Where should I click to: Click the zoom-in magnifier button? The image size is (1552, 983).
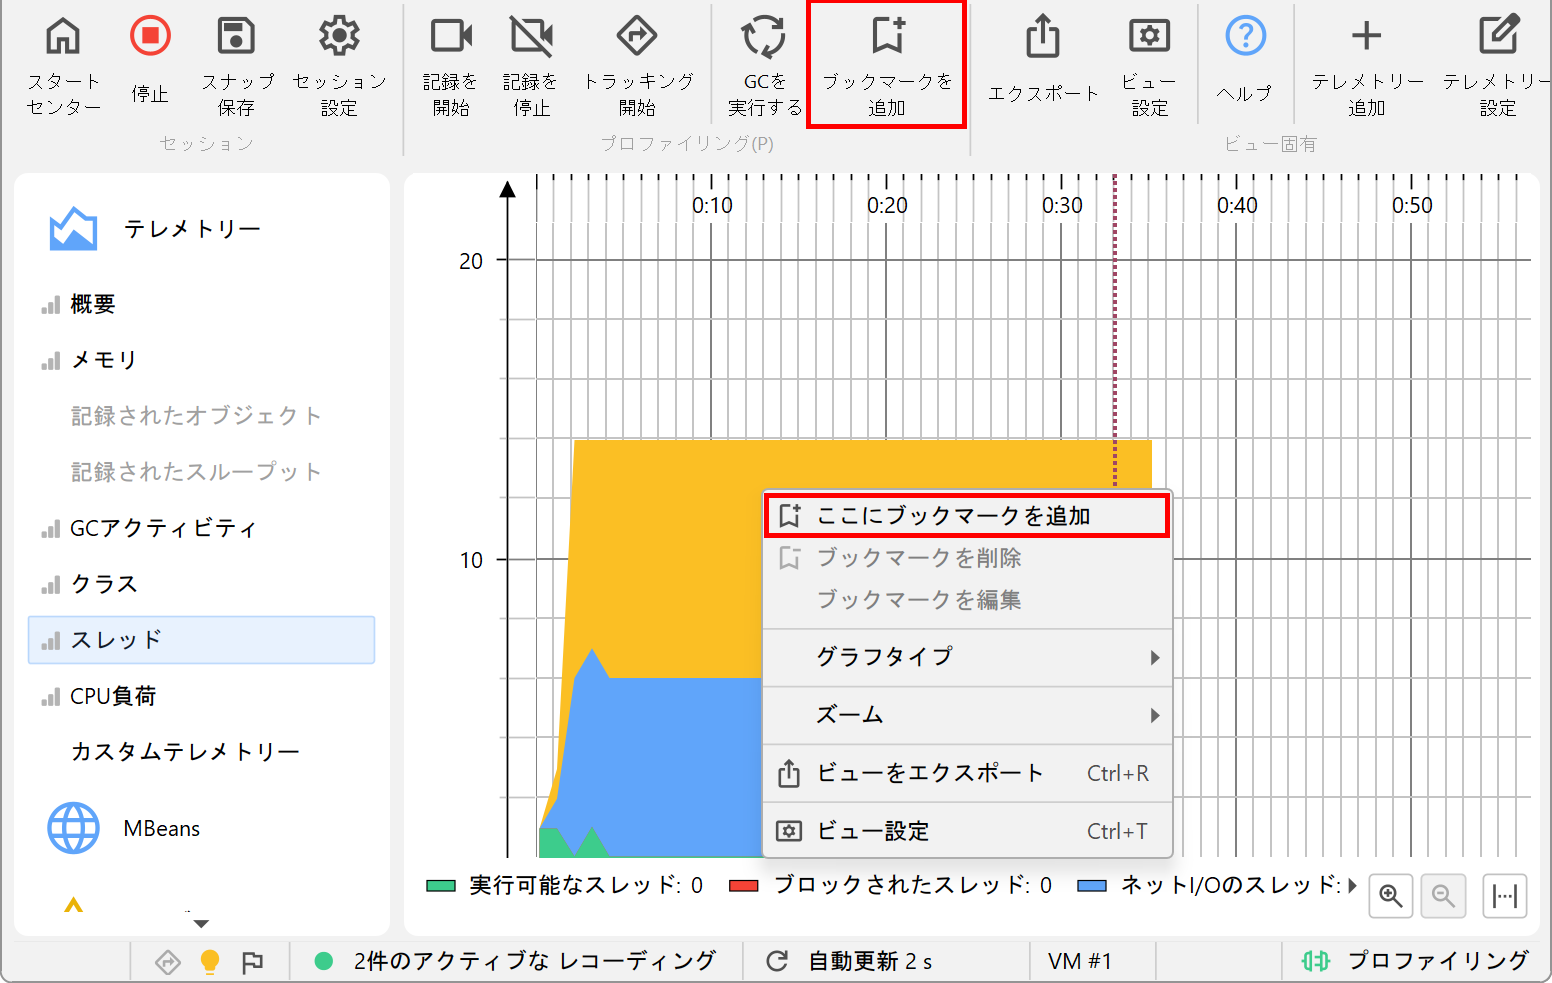(x=1390, y=895)
